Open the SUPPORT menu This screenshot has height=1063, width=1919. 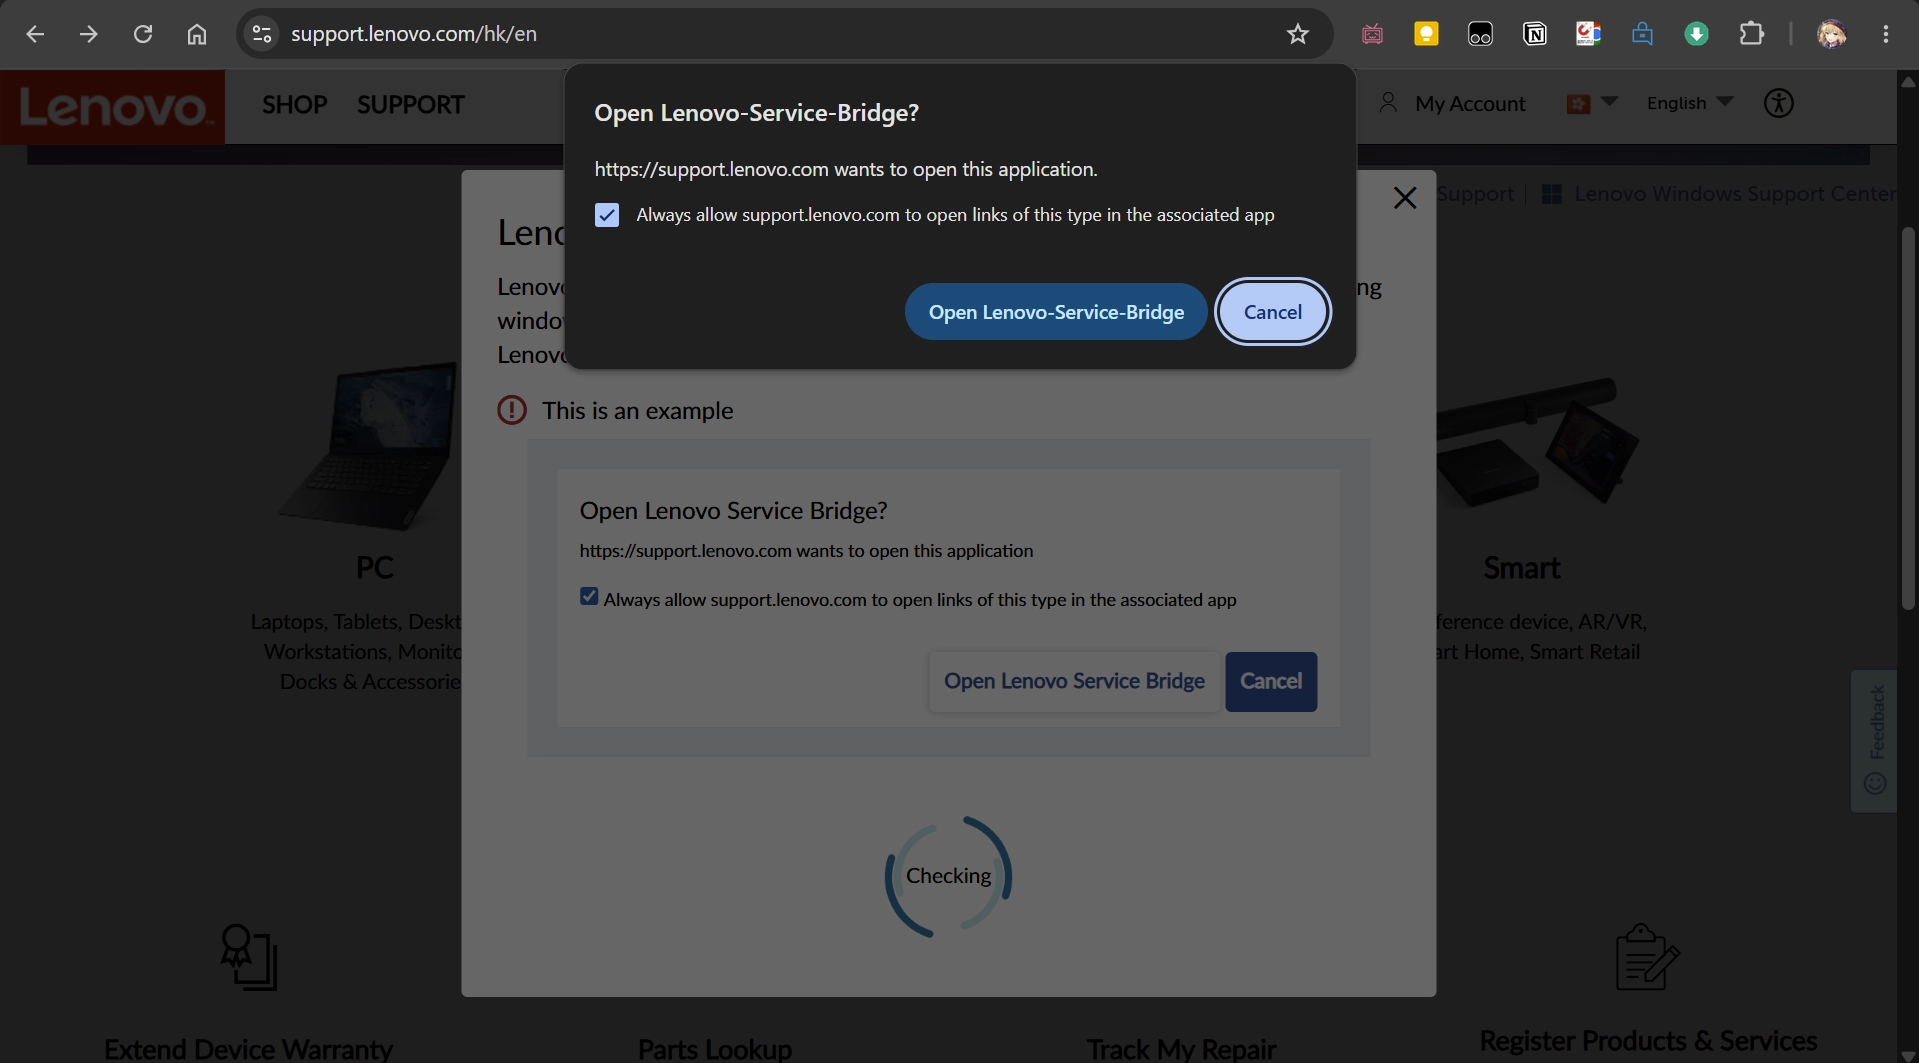[x=411, y=105]
